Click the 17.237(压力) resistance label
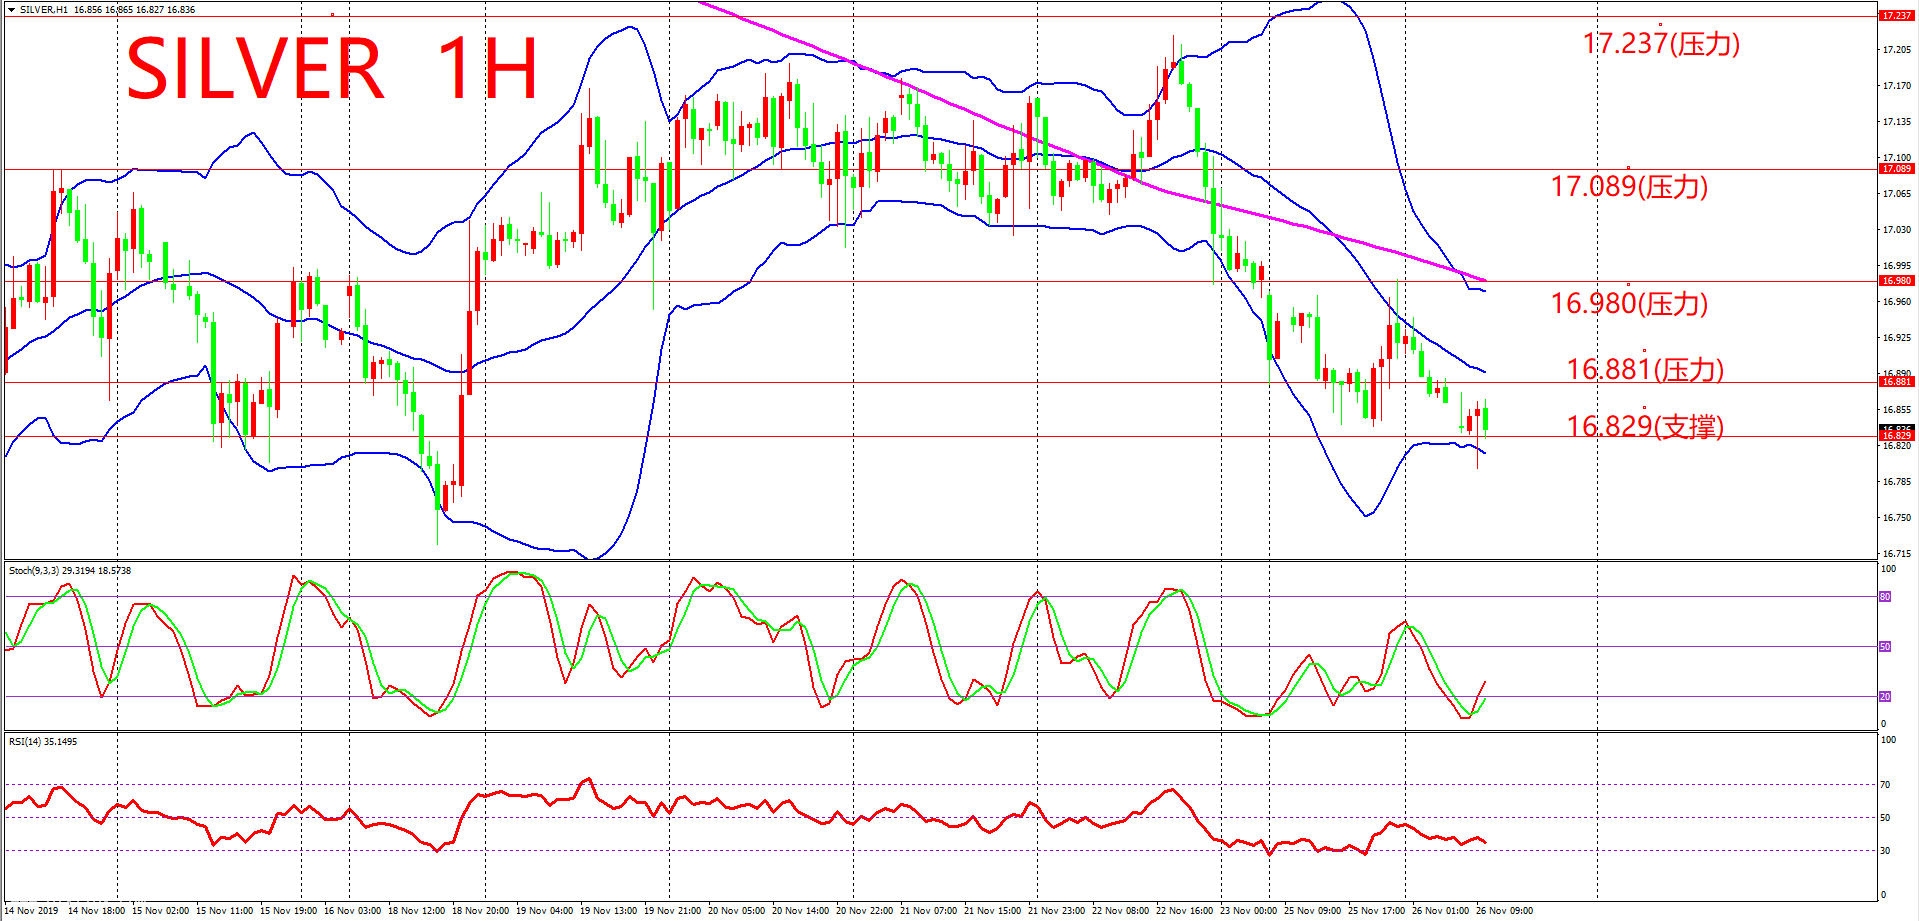 pos(1661,43)
